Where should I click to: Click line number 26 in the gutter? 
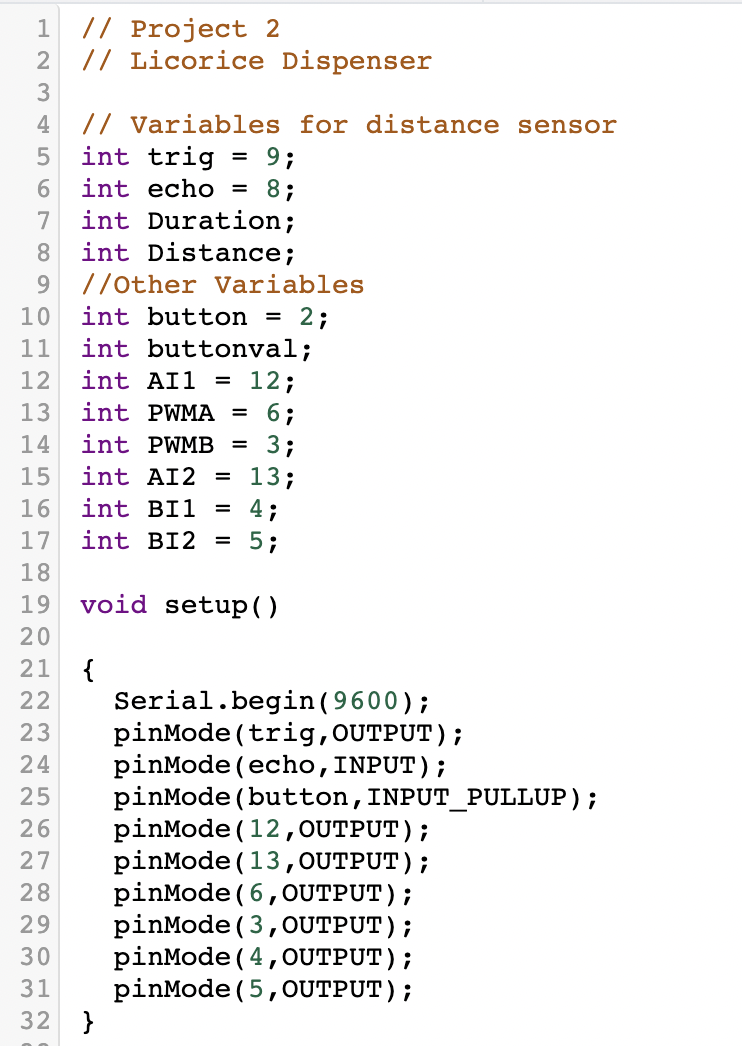click(35, 829)
